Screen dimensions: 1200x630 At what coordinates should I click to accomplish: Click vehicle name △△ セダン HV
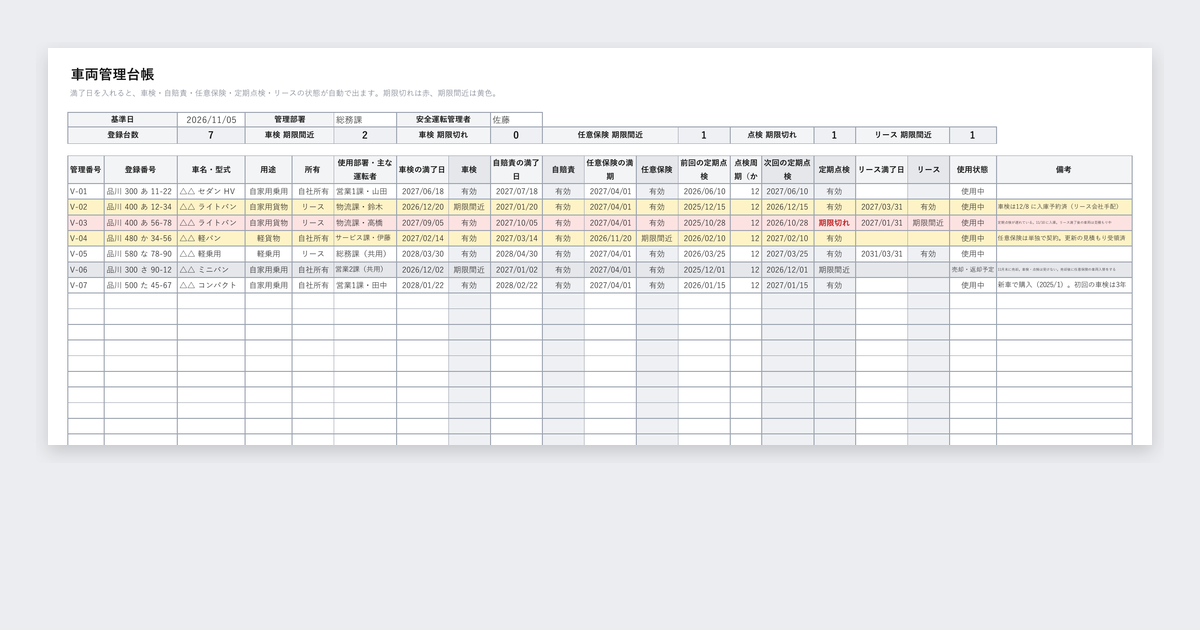pyautogui.click(x=212, y=191)
